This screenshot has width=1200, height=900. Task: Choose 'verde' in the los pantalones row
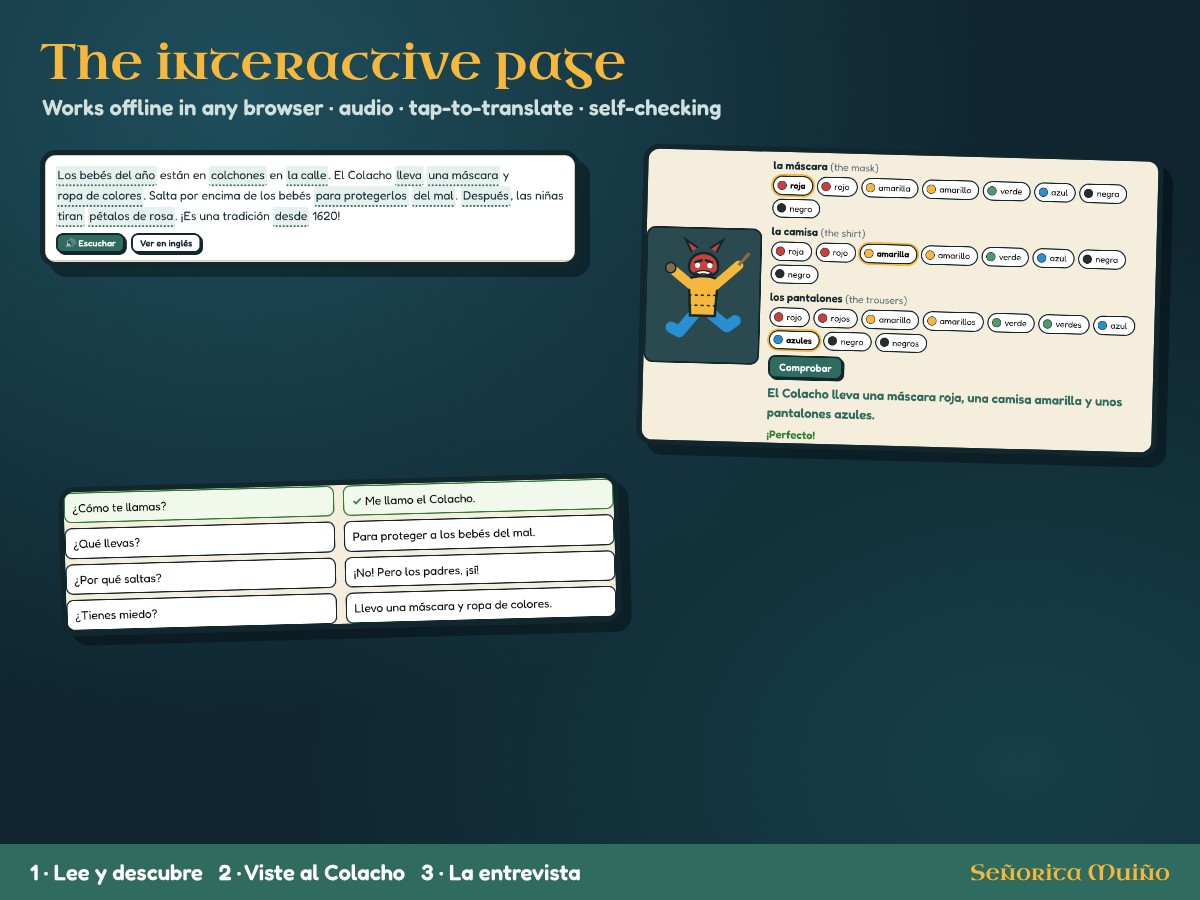coord(1011,323)
